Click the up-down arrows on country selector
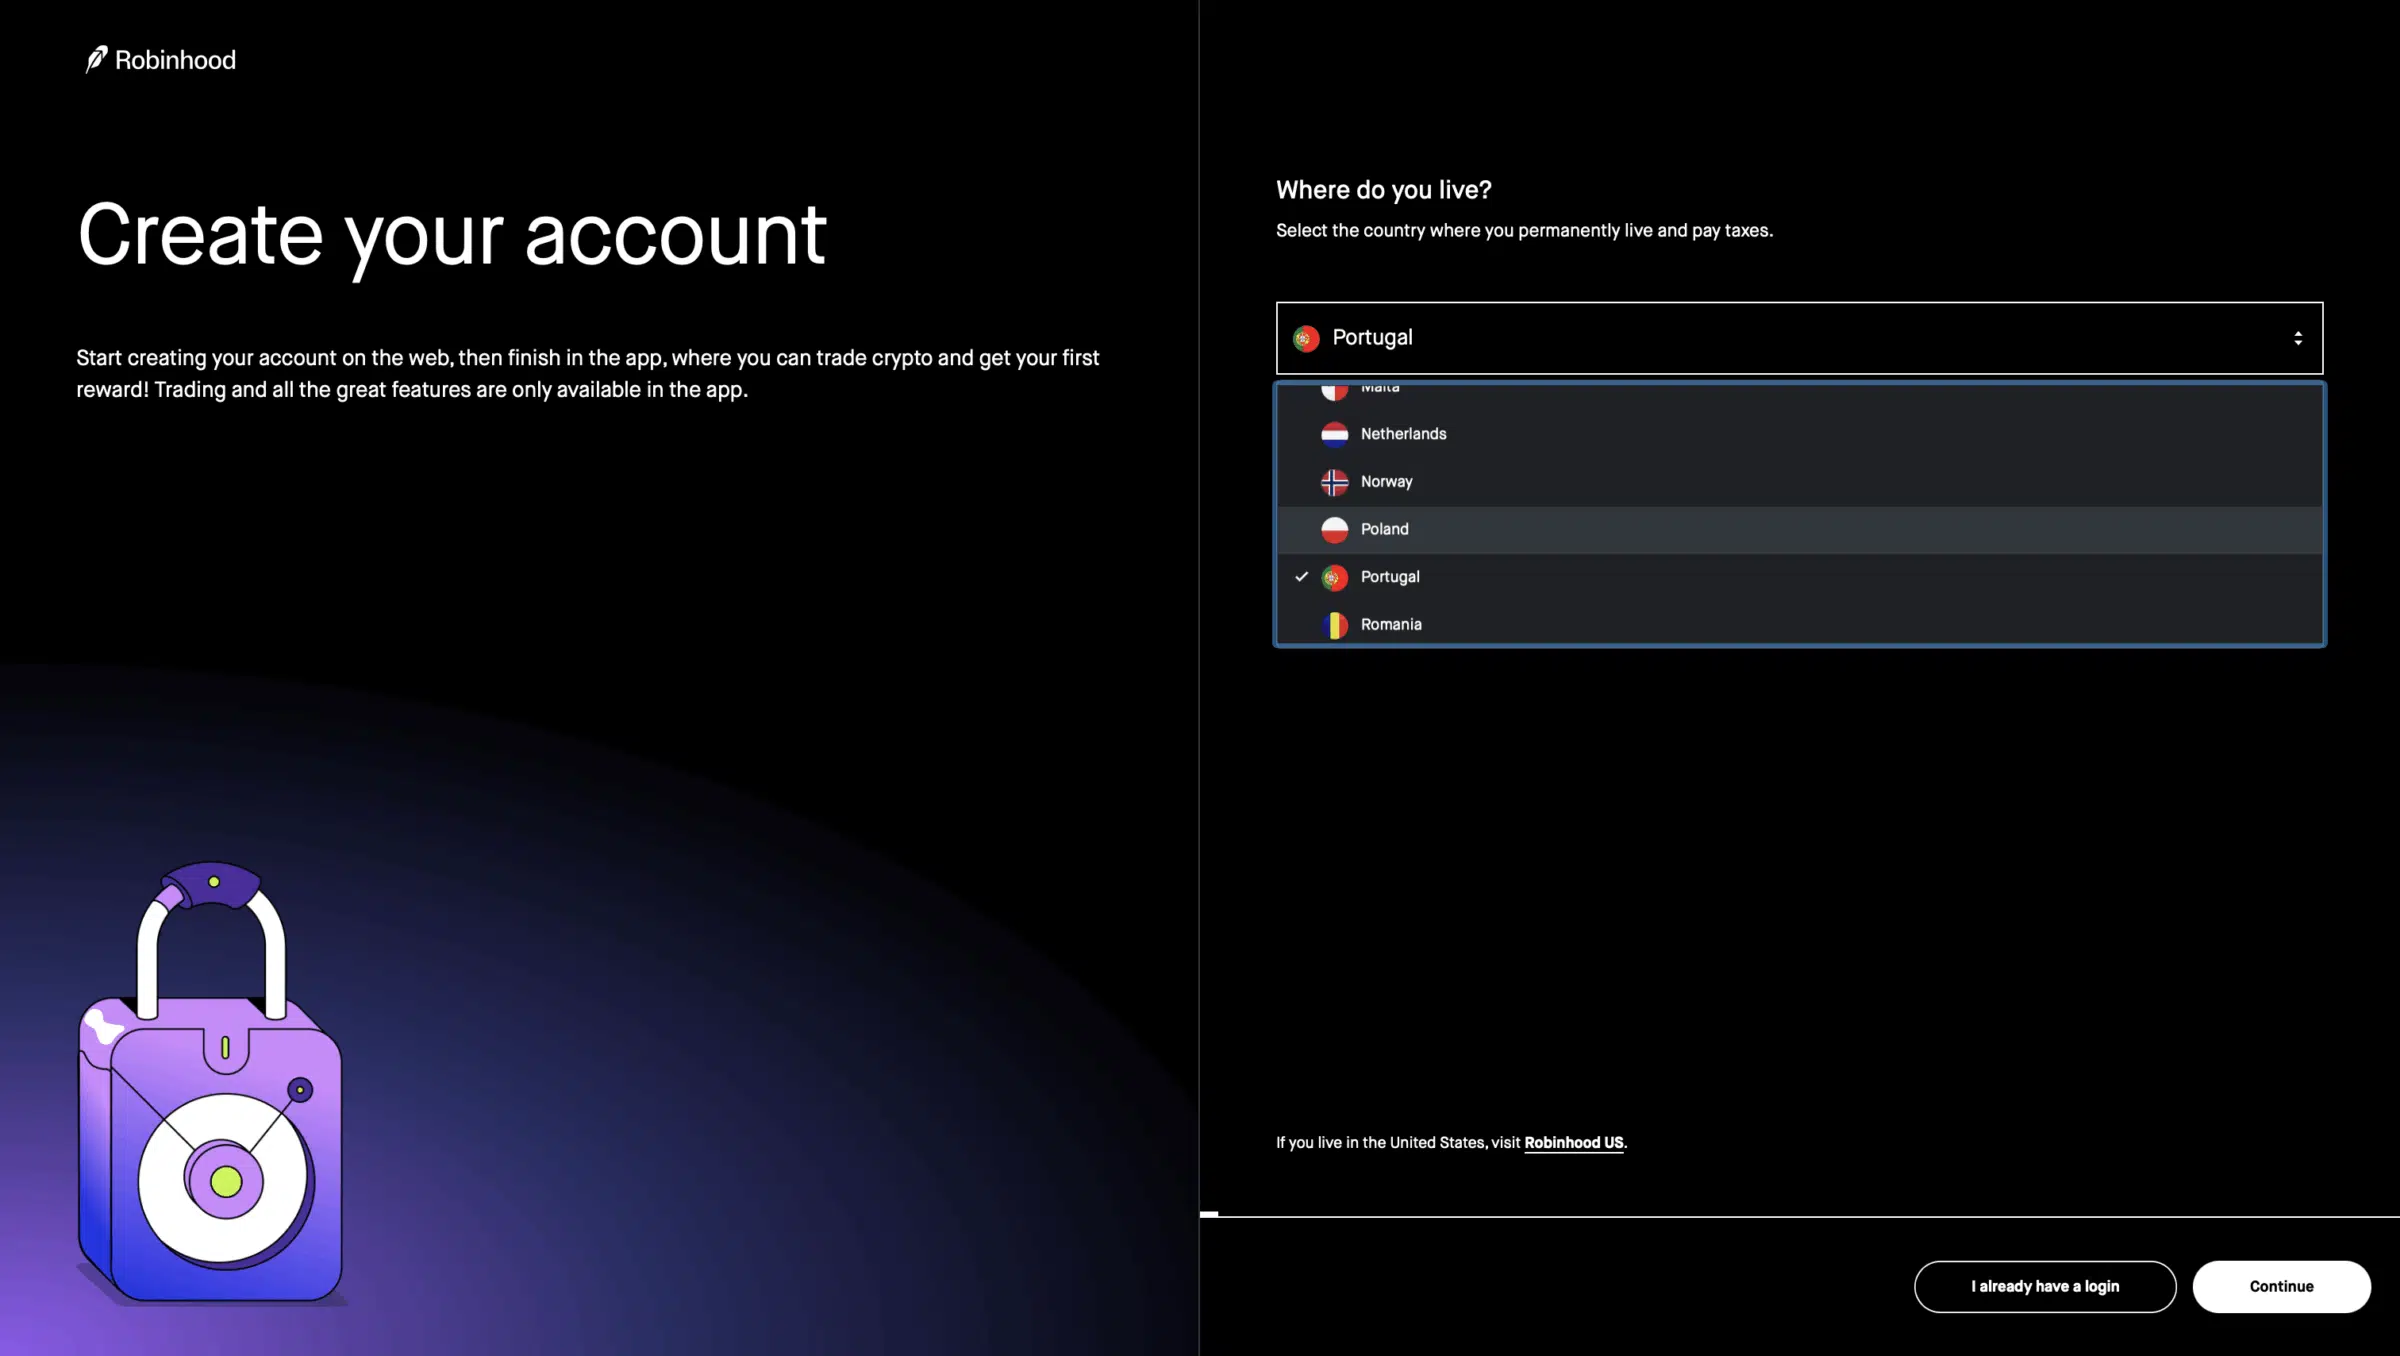The image size is (2400, 1356). [x=2298, y=338]
